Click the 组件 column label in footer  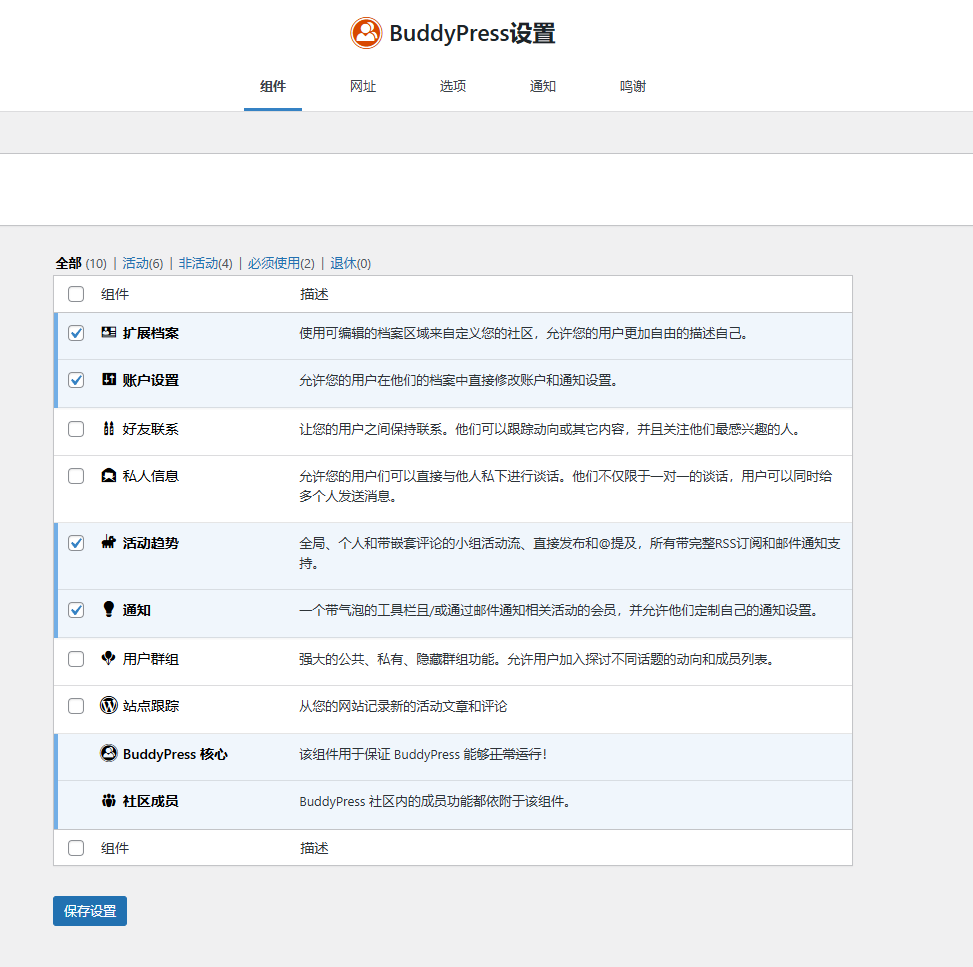click(x=115, y=848)
